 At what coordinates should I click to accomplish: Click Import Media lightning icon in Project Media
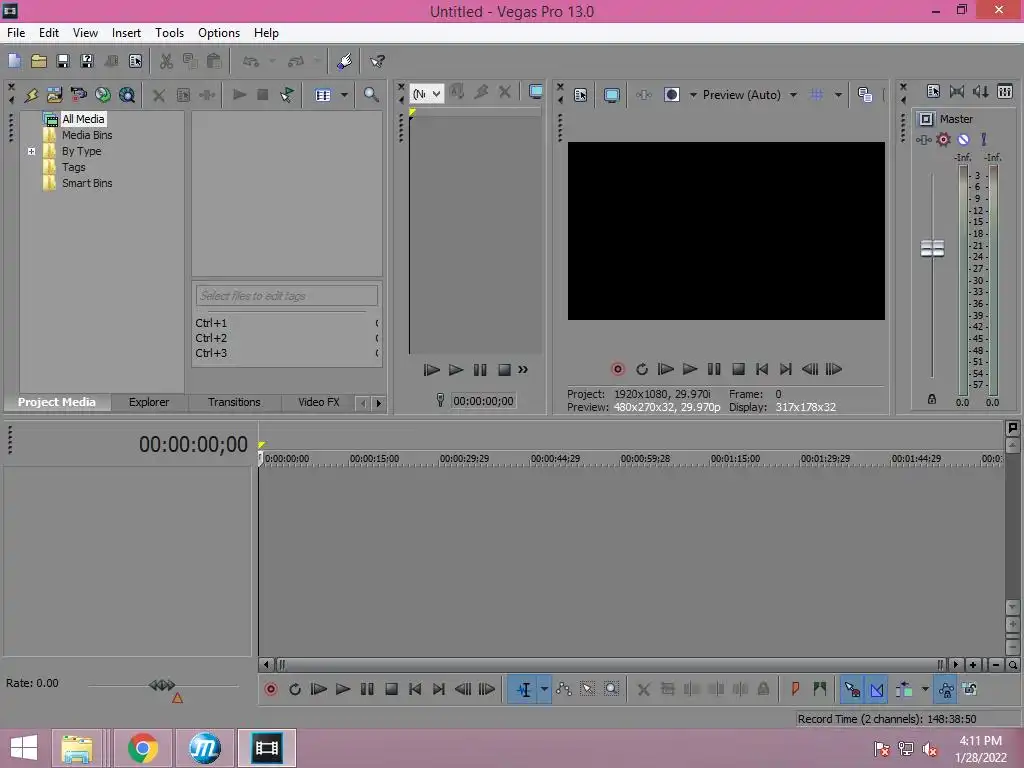pos(31,95)
